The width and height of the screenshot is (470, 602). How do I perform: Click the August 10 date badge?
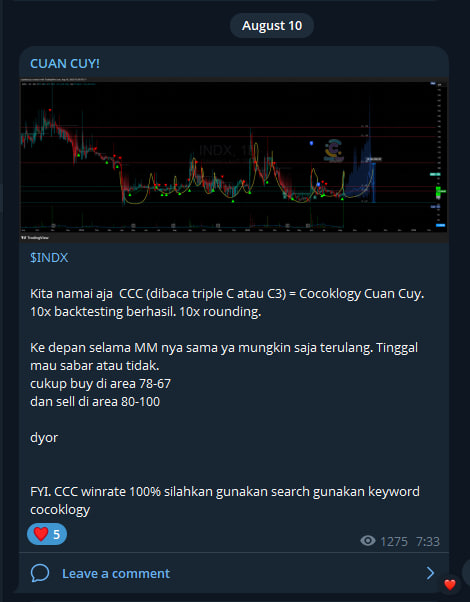click(x=272, y=26)
